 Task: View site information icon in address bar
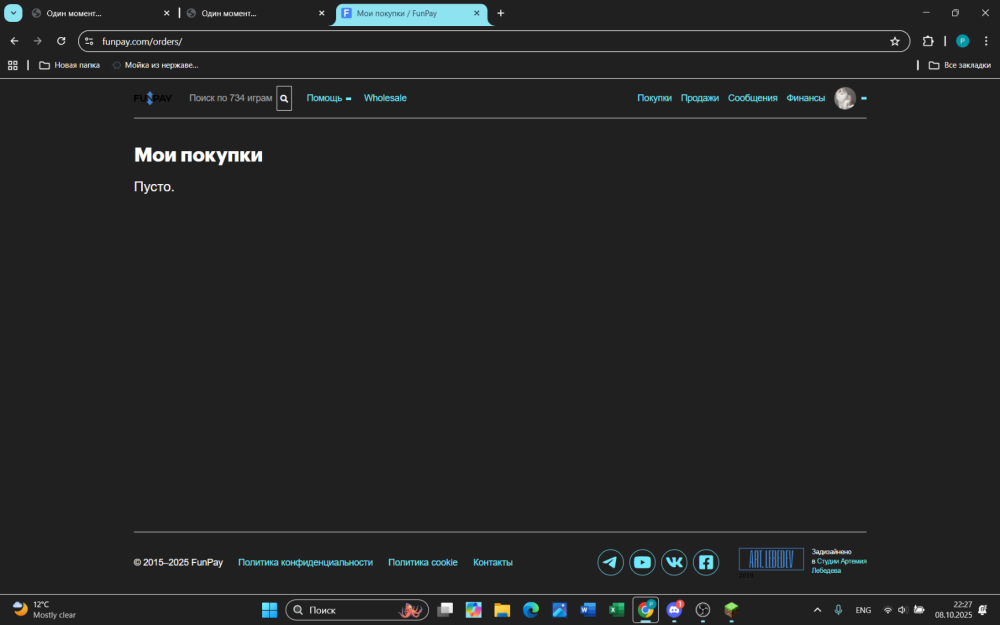[x=89, y=41]
